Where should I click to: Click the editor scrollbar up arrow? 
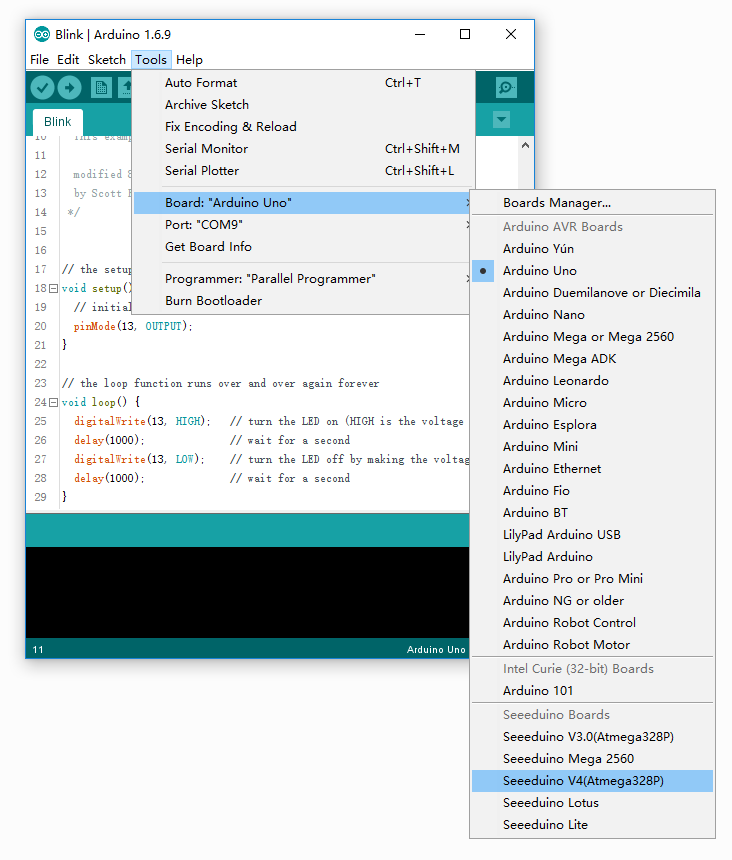click(x=525, y=145)
